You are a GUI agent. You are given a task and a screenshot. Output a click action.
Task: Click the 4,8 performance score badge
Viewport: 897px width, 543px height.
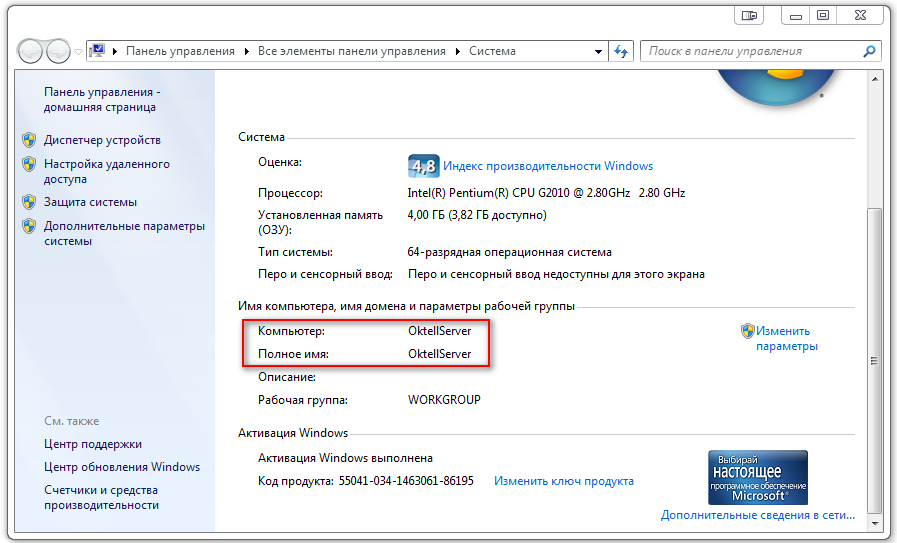[423, 166]
